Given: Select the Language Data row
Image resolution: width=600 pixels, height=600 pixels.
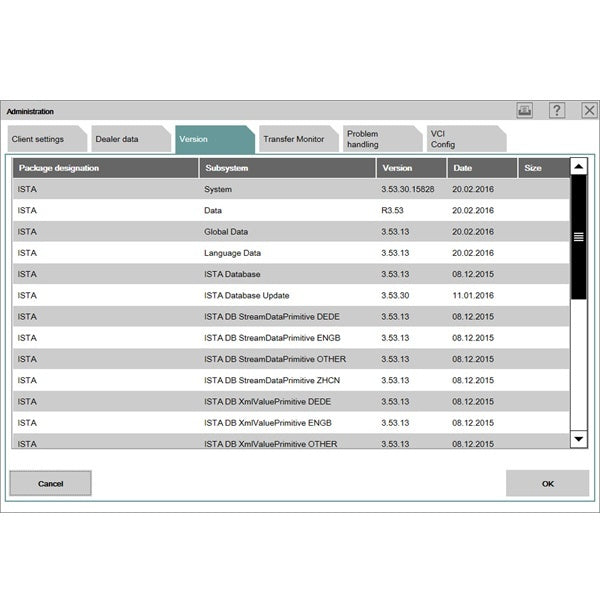Looking at the screenshot, I should pos(291,253).
